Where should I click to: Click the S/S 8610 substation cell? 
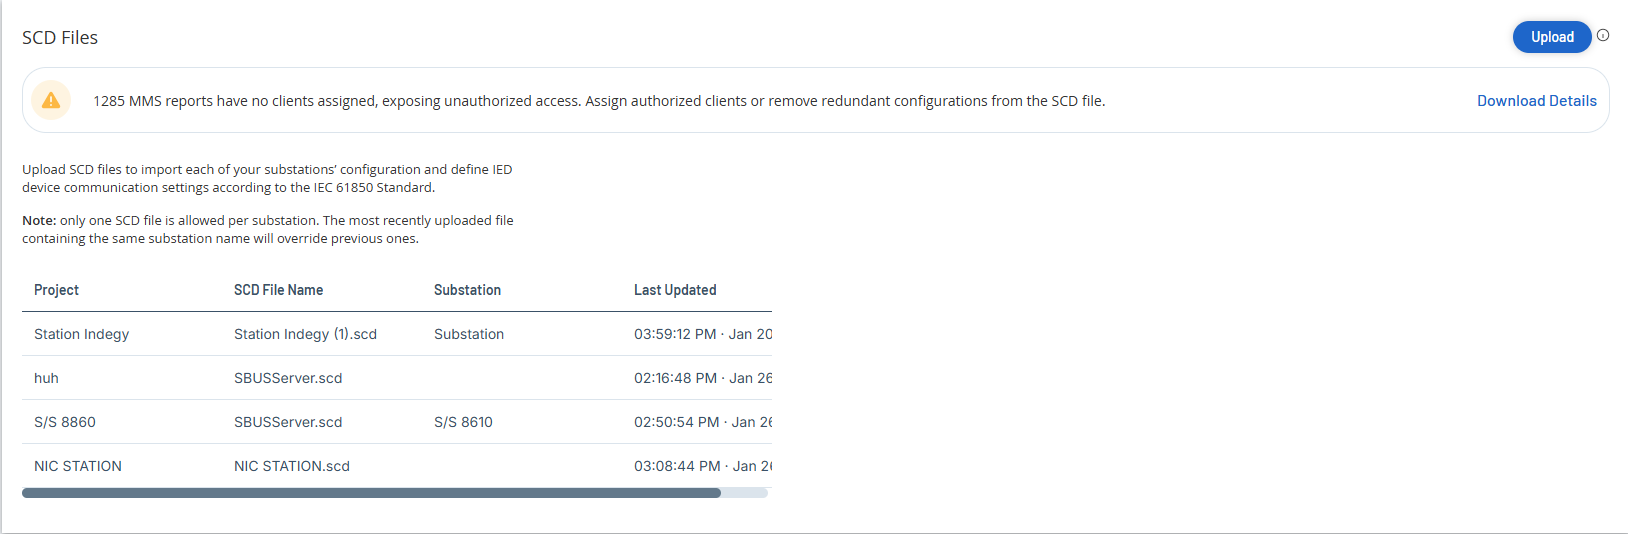point(463,422)
